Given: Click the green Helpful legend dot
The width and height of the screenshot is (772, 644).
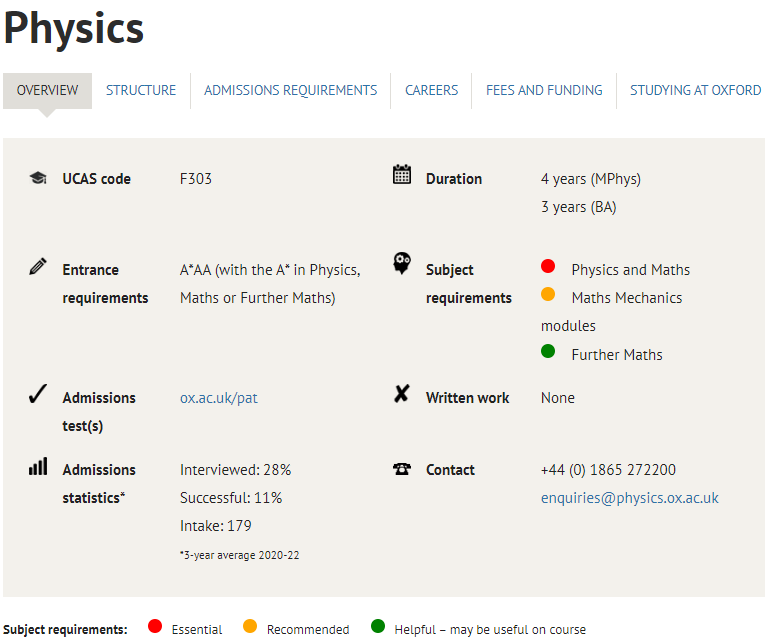Looking at the screenshot, I should coord(378,626).
